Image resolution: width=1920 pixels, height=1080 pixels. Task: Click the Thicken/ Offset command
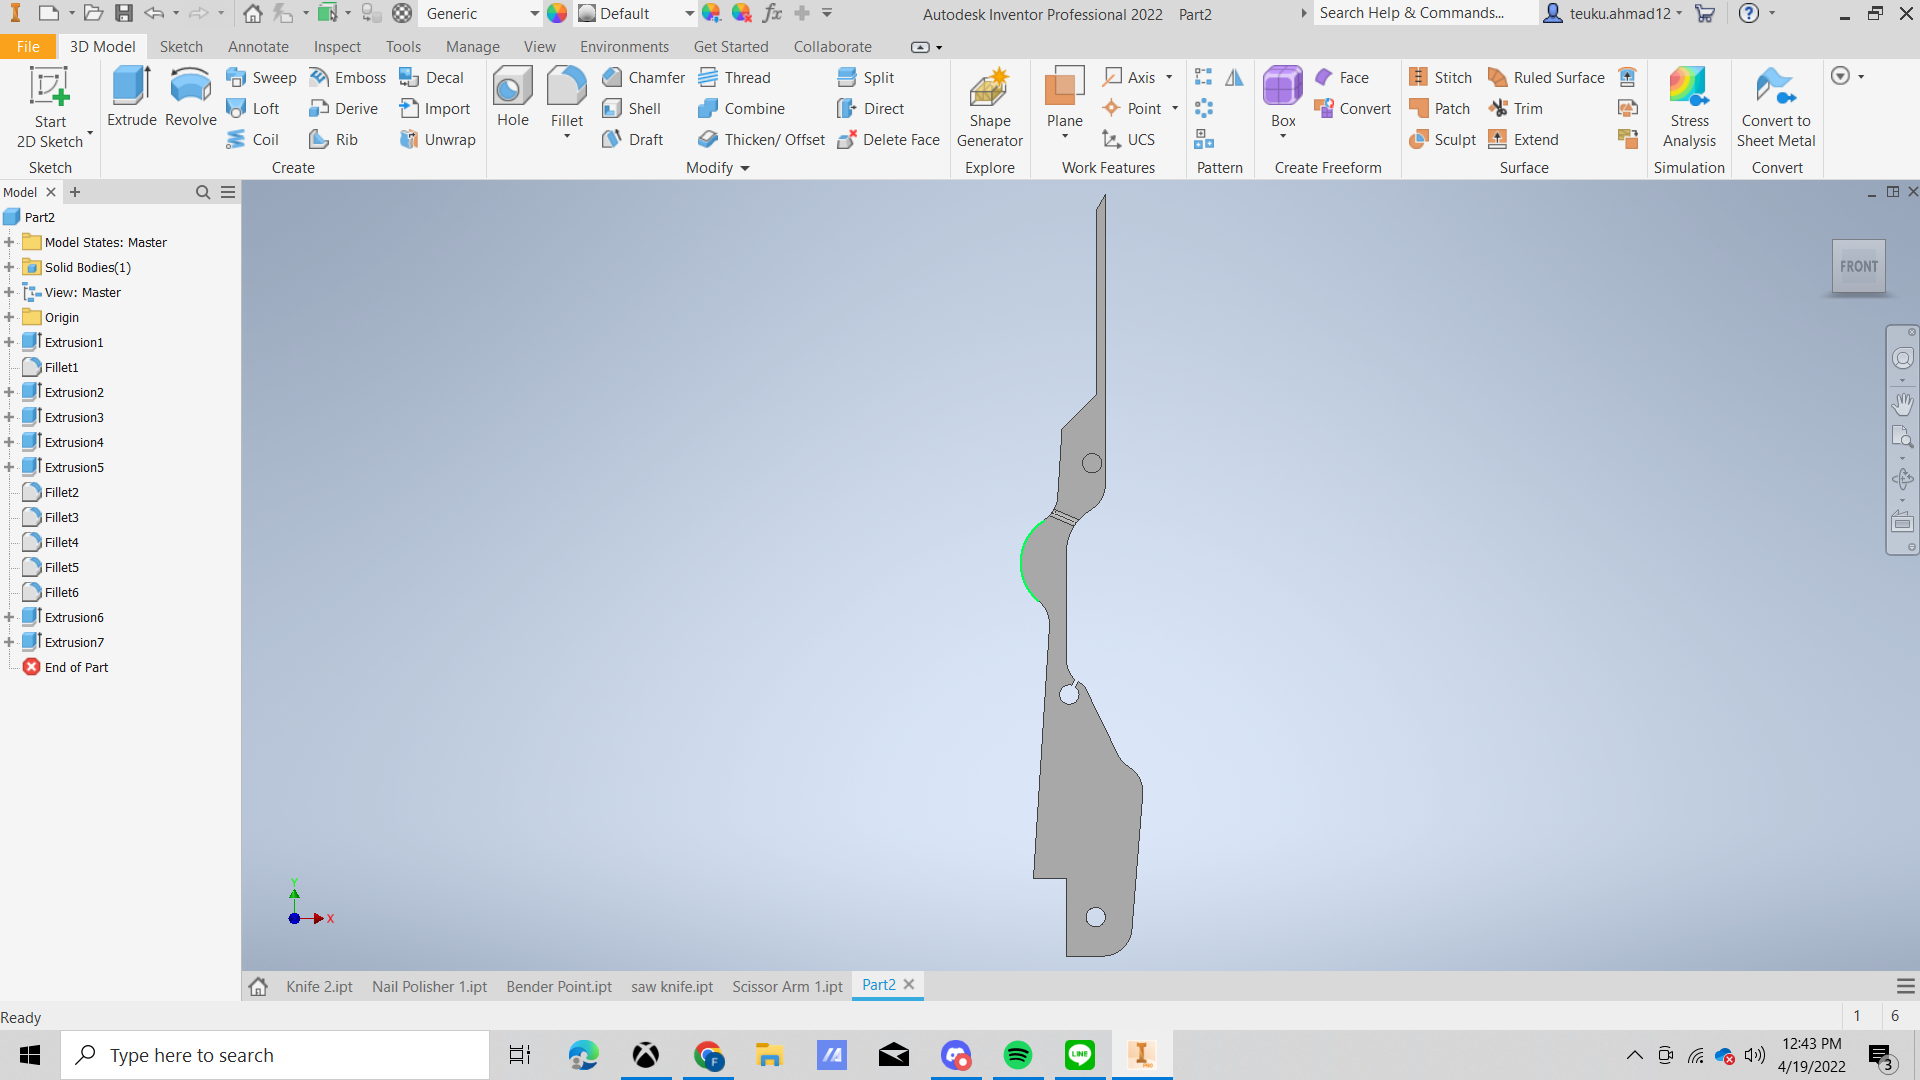763,139
